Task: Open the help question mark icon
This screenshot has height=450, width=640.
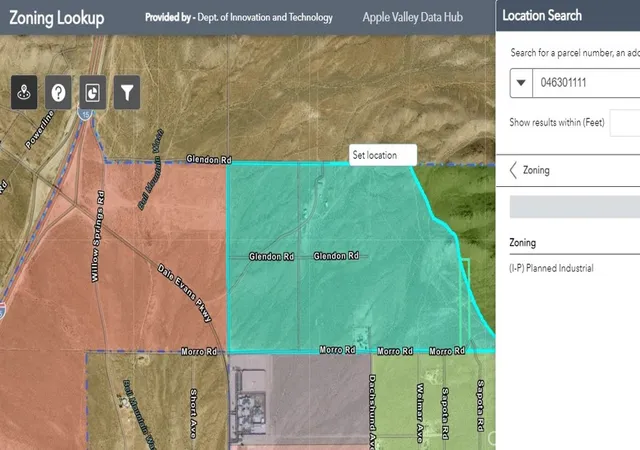Action: [58, 92]
